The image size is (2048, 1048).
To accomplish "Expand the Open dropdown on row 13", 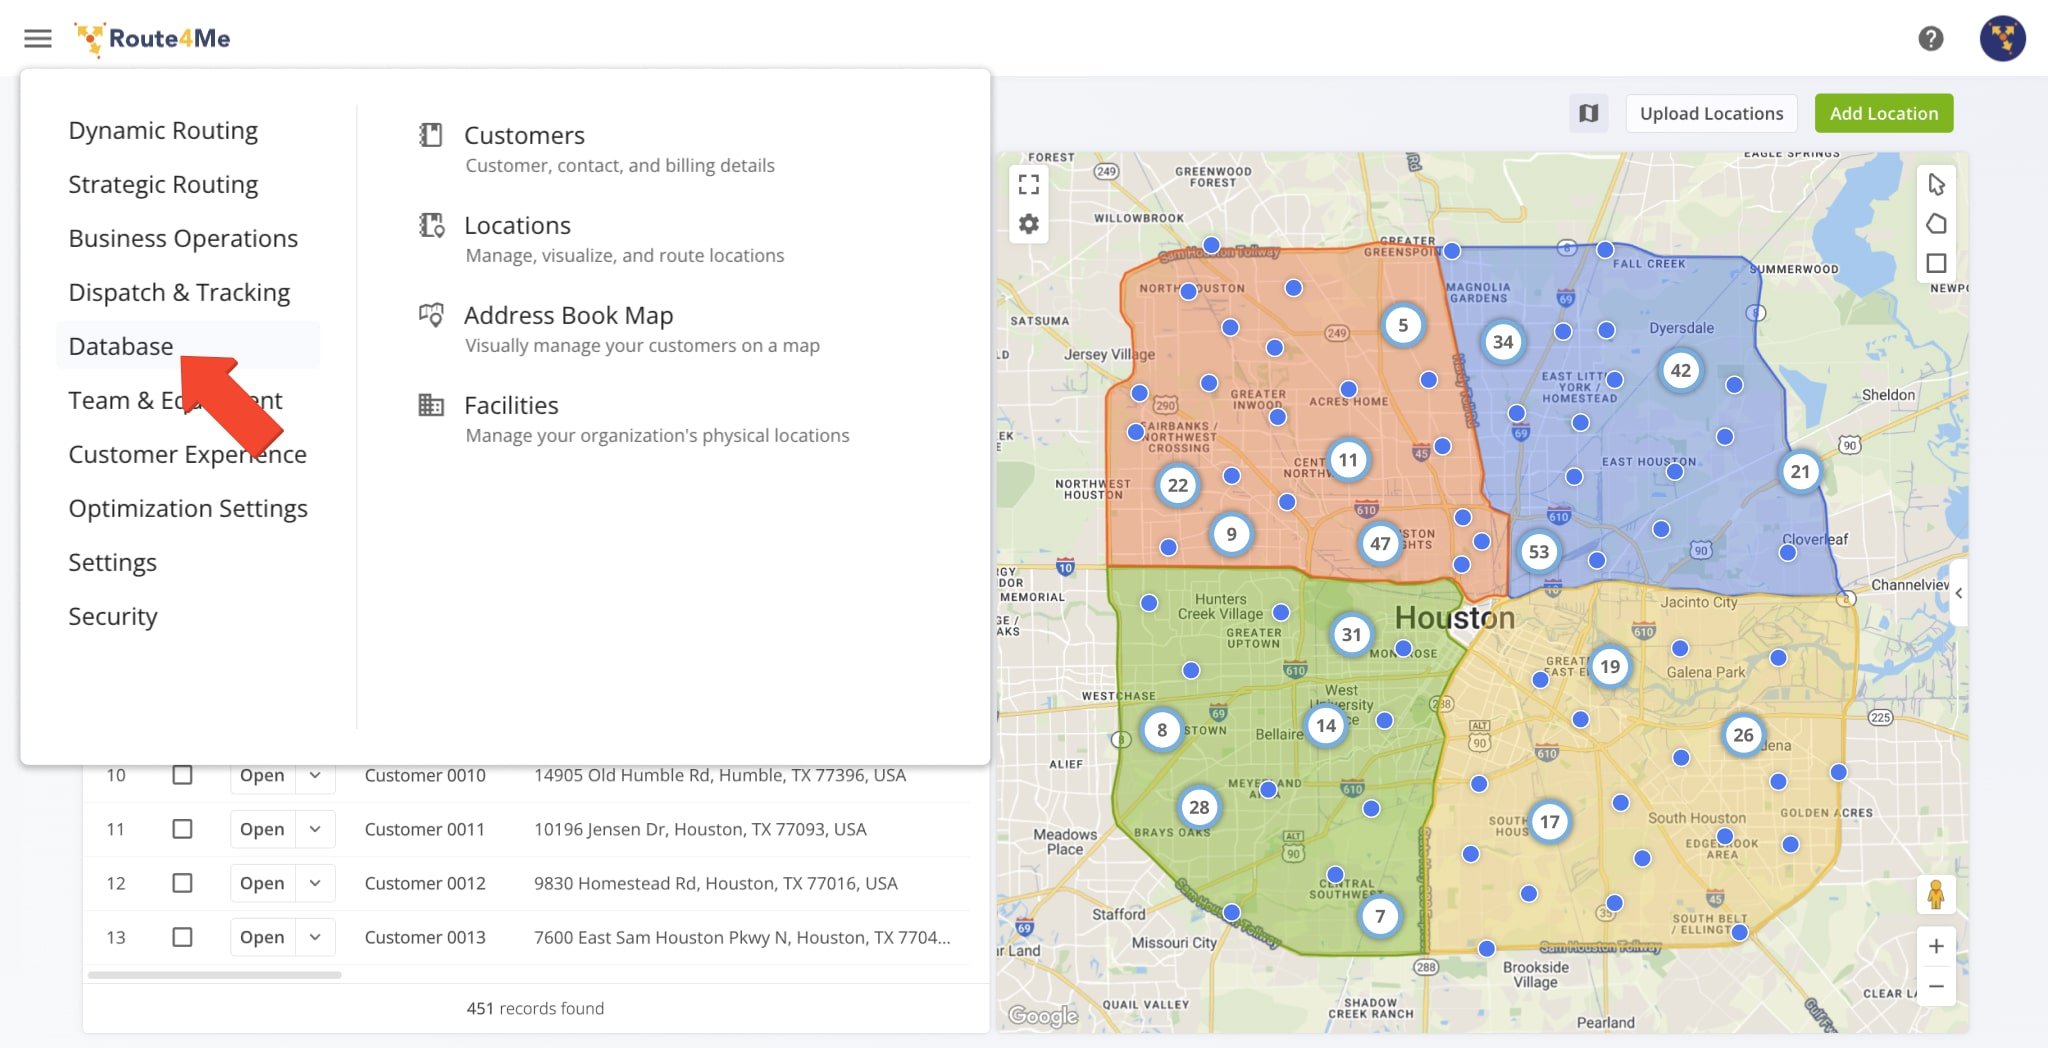I will pyautogui.click(x=315, y=937).
